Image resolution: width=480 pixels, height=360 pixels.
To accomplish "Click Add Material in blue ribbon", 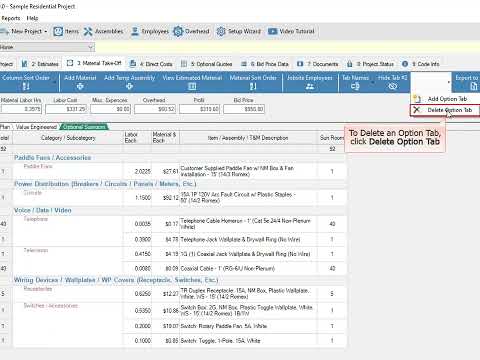I will pos(80,82).
